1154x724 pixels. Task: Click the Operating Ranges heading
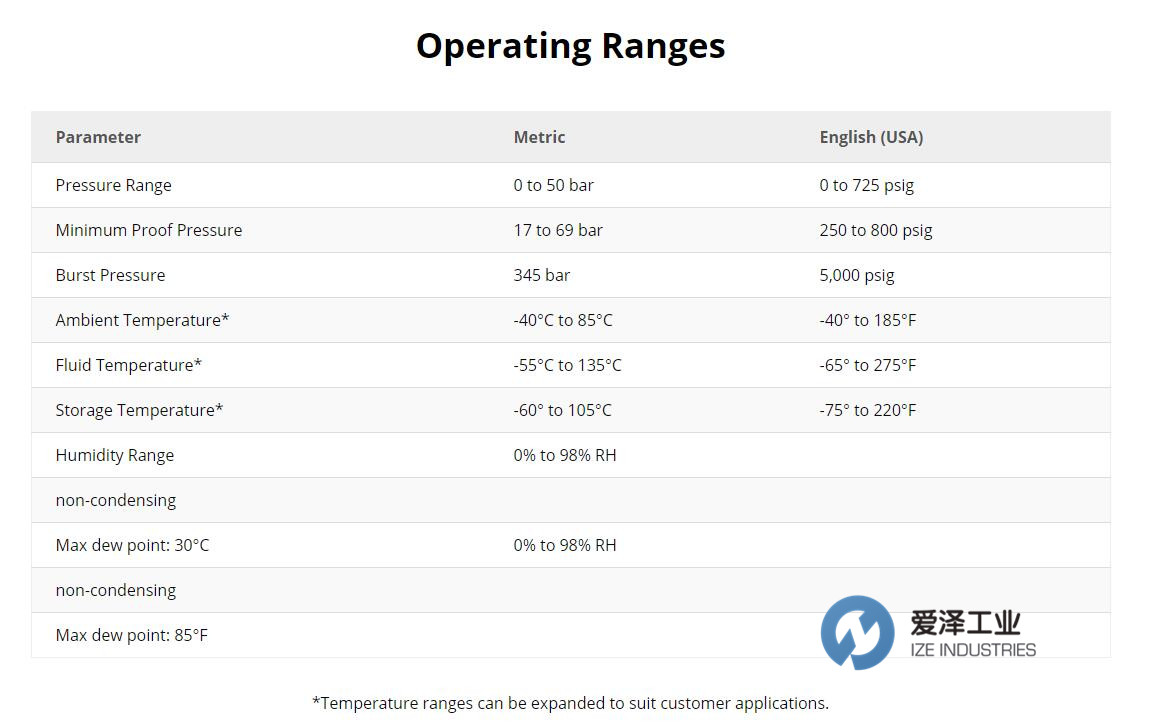point(570,46)
